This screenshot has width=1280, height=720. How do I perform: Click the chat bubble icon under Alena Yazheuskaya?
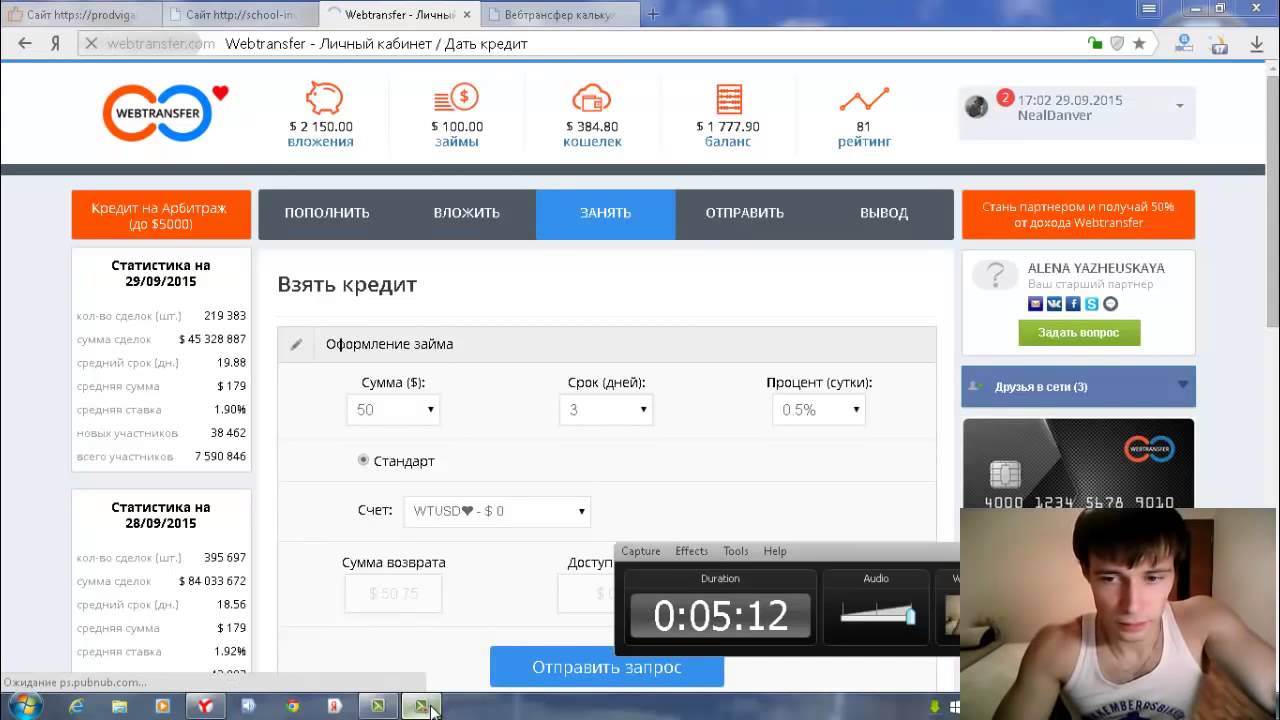pos(1110,304)
